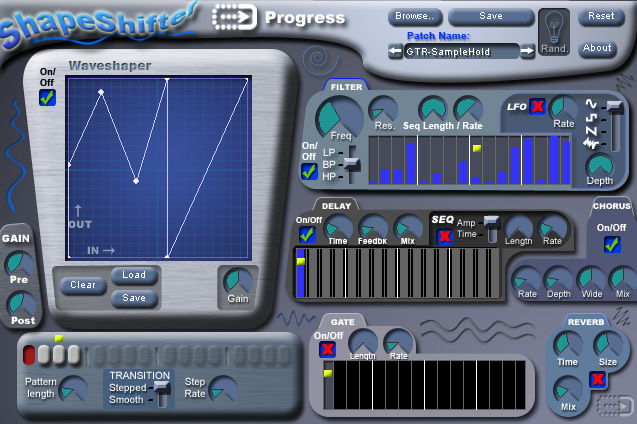Screen dimensions: 637x424
Task: Click the filter Seq Rate knob
Action: (x=468, y=108)
